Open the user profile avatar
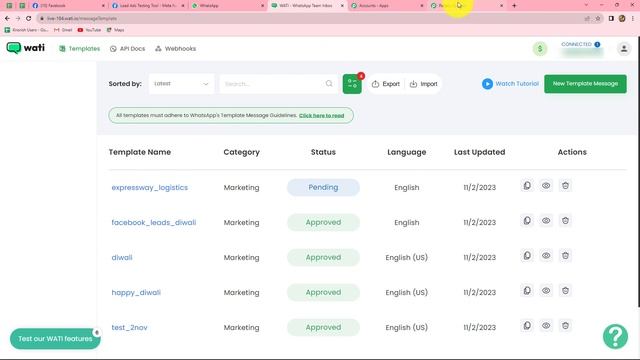Viewport: 640px width, 360px height. tap(624, 49)
